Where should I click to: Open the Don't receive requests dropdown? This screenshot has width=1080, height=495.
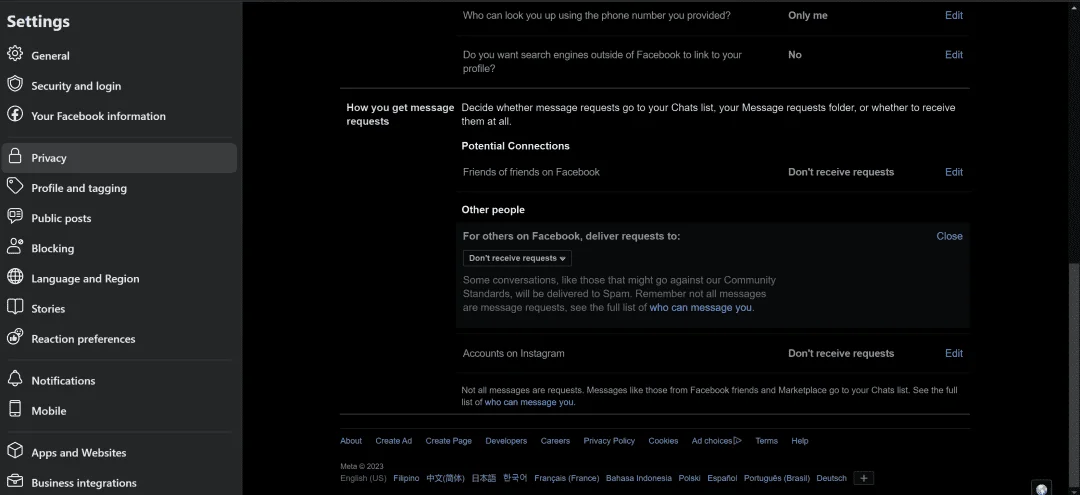click(517, 258)
